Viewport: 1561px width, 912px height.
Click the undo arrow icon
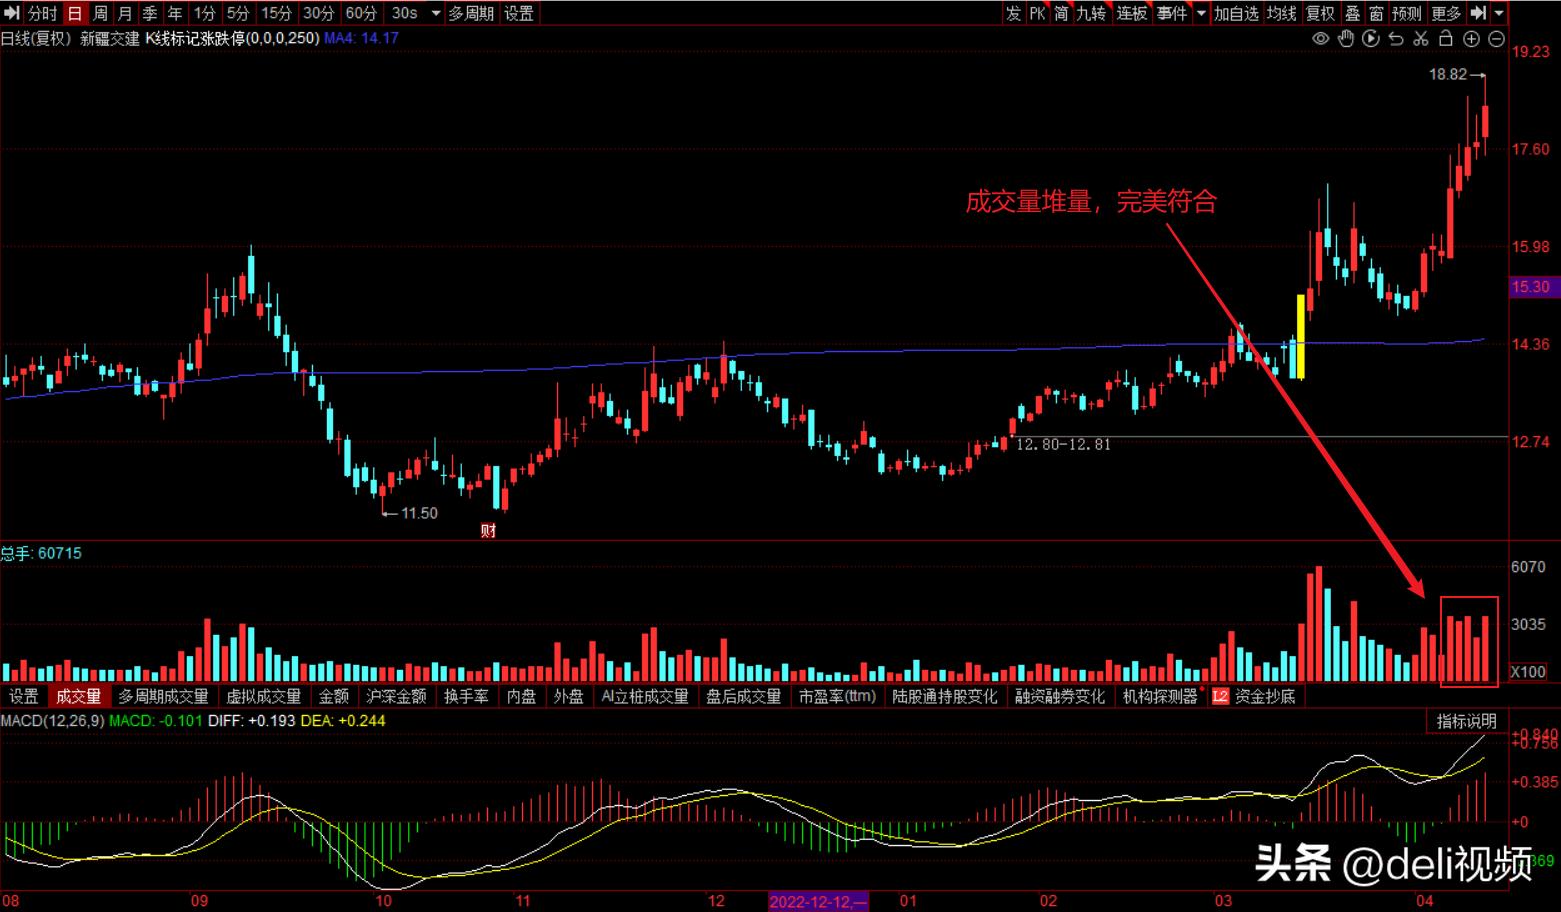point(1396,39)
